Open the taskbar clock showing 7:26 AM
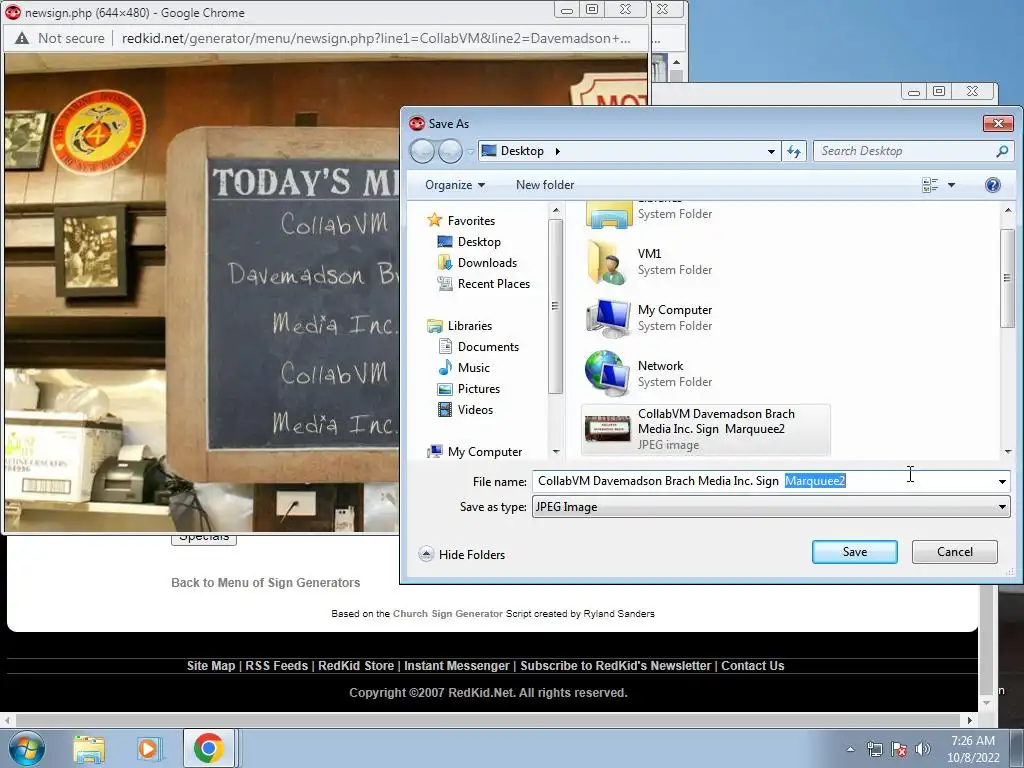This screenshot has width=1024, height=768. (973, 749)
